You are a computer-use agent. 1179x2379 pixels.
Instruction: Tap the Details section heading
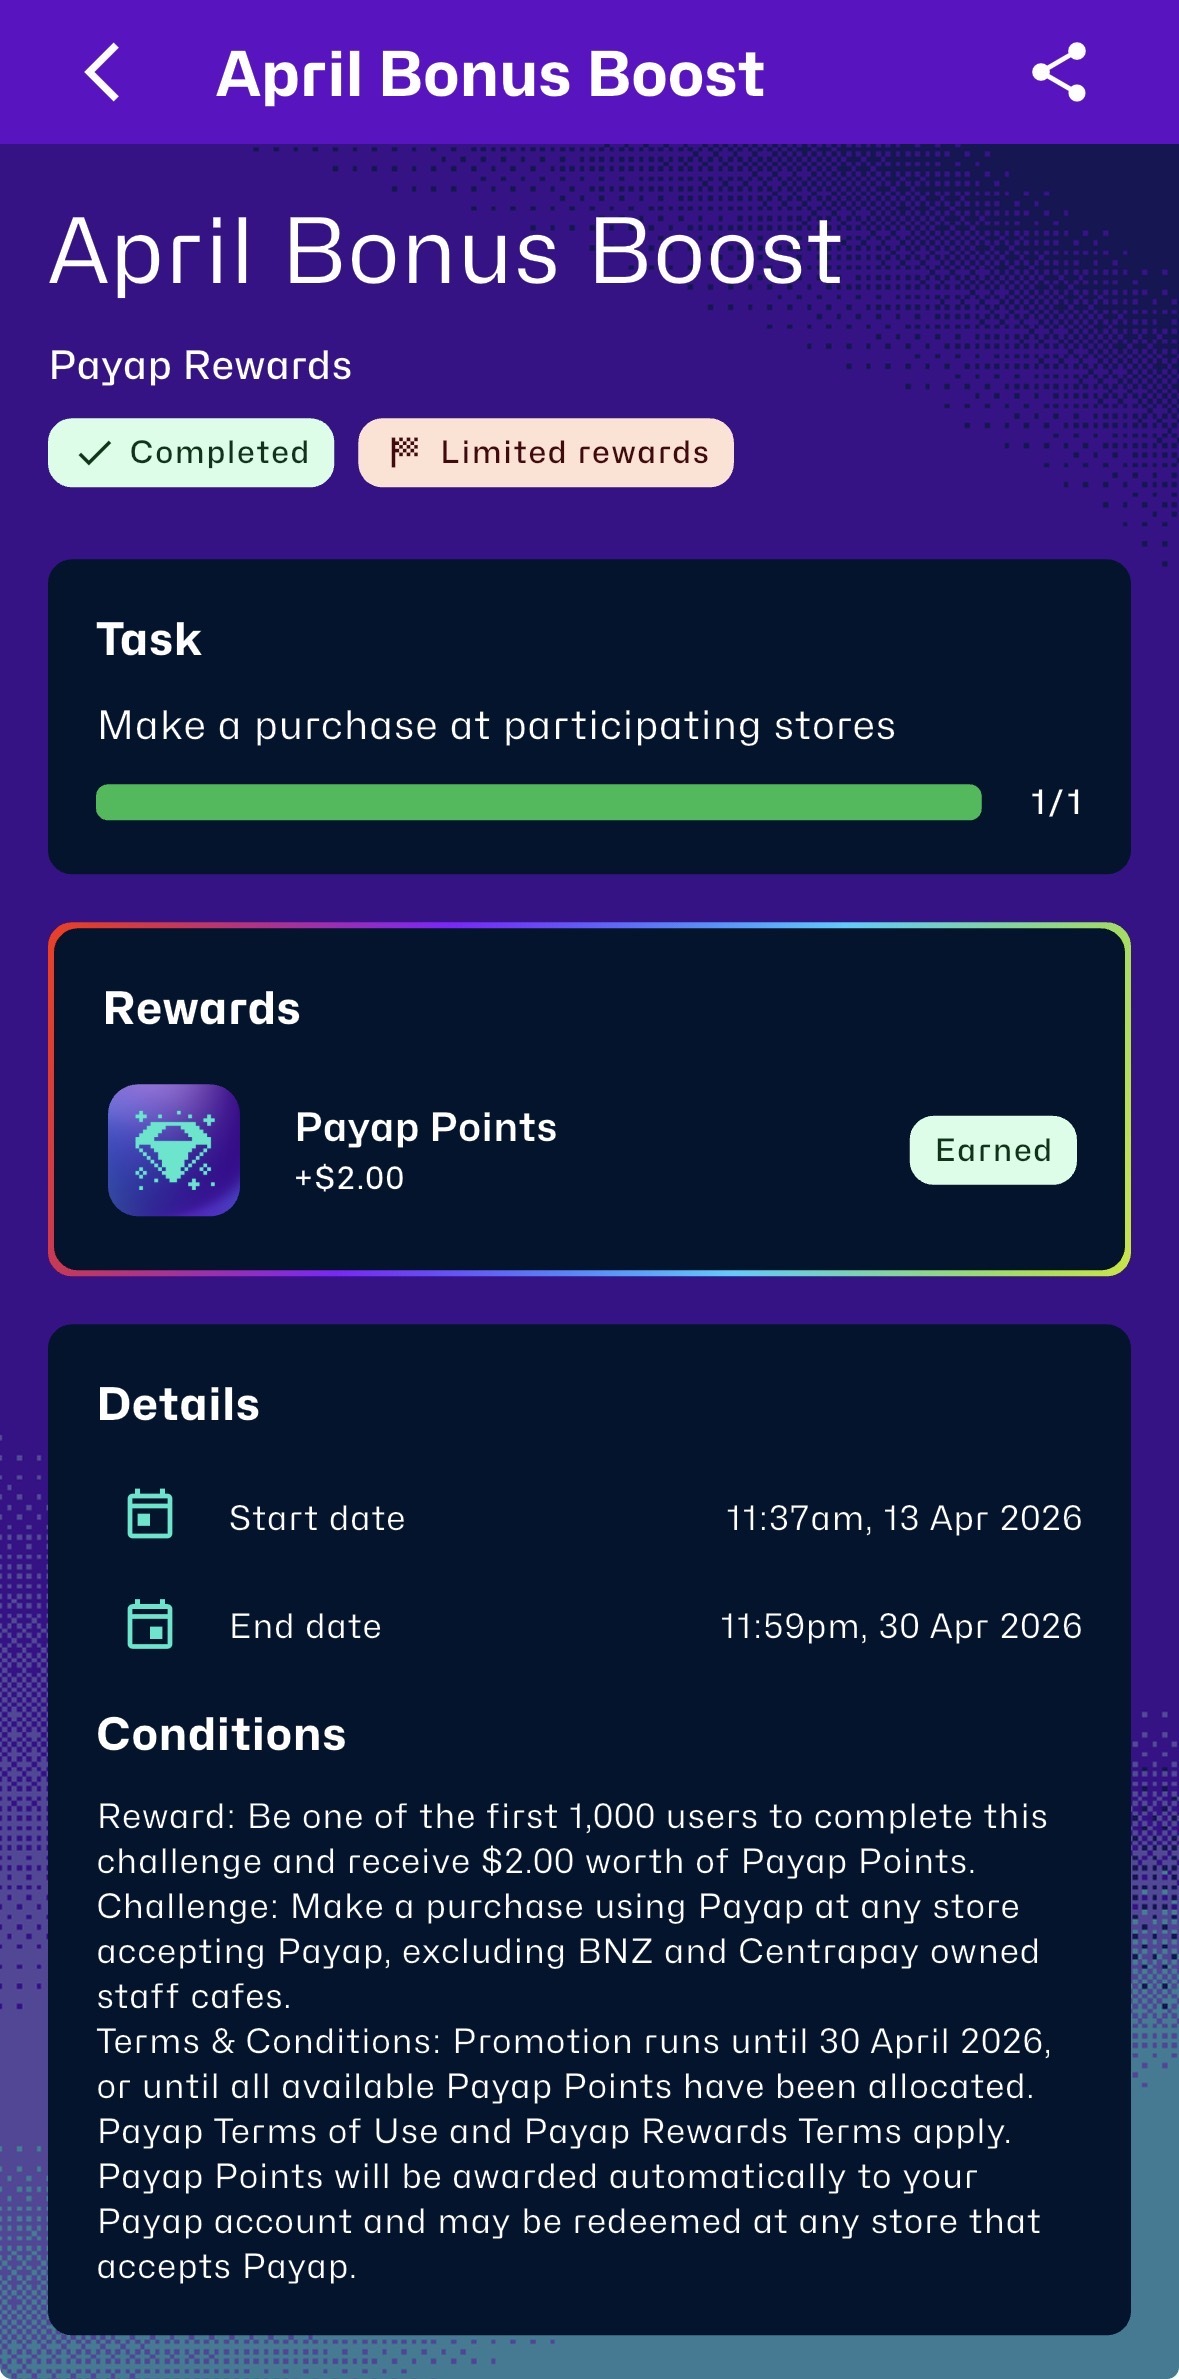point(179,1404)
